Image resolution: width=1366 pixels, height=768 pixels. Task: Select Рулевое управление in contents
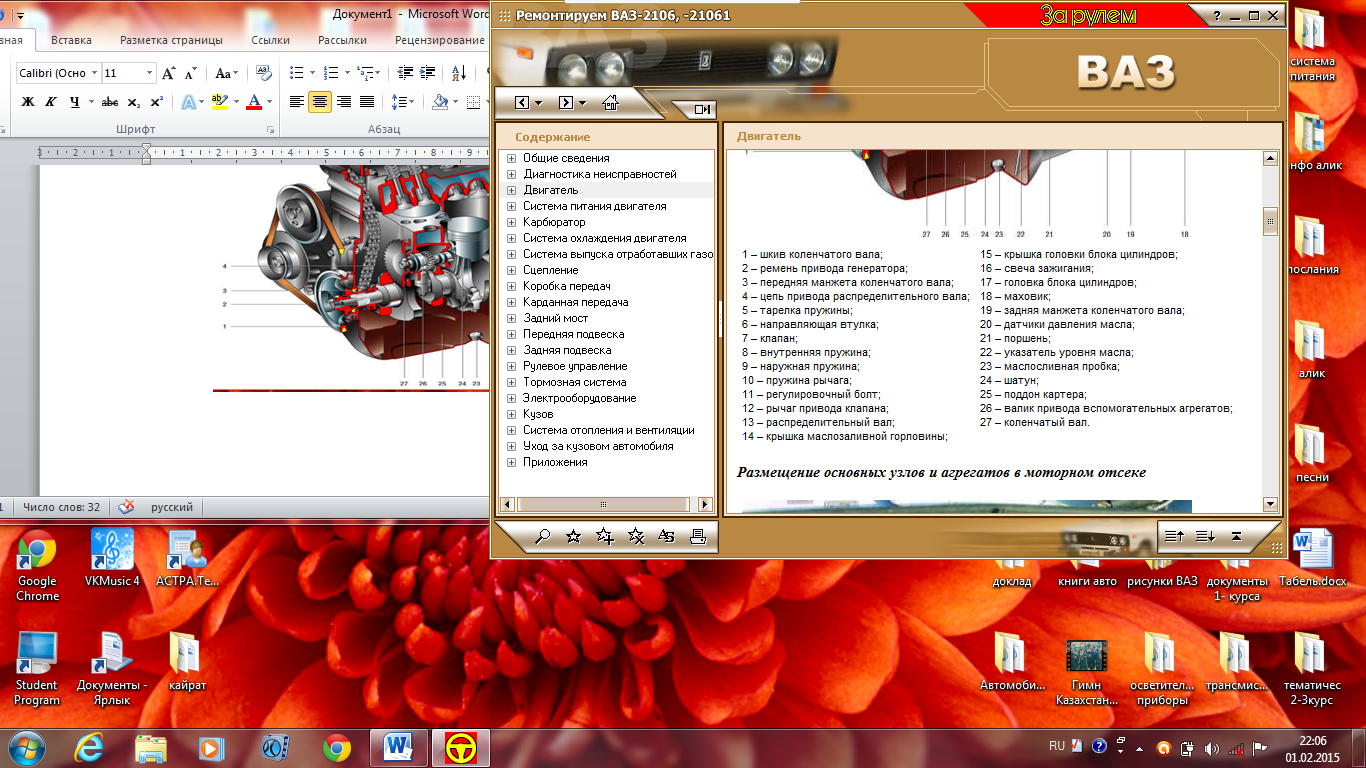[x=575, y=366]
